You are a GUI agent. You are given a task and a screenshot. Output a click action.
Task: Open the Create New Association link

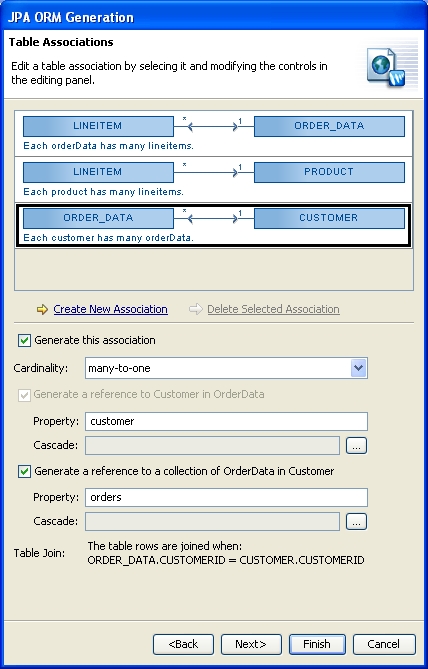(111, 309)
